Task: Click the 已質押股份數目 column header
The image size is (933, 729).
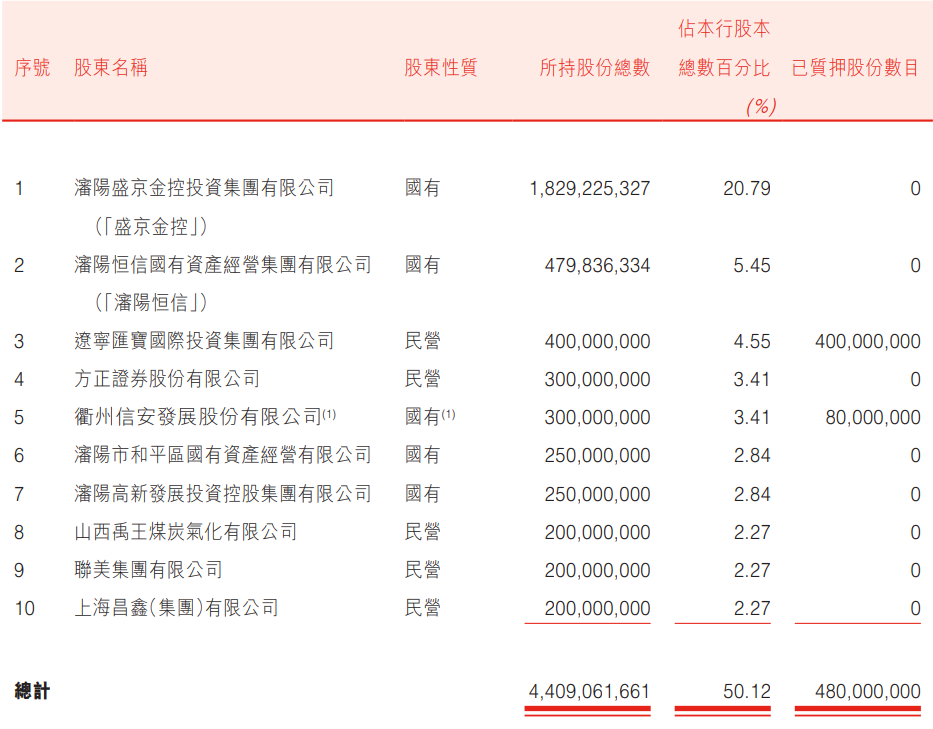Action: pos(855,68)
